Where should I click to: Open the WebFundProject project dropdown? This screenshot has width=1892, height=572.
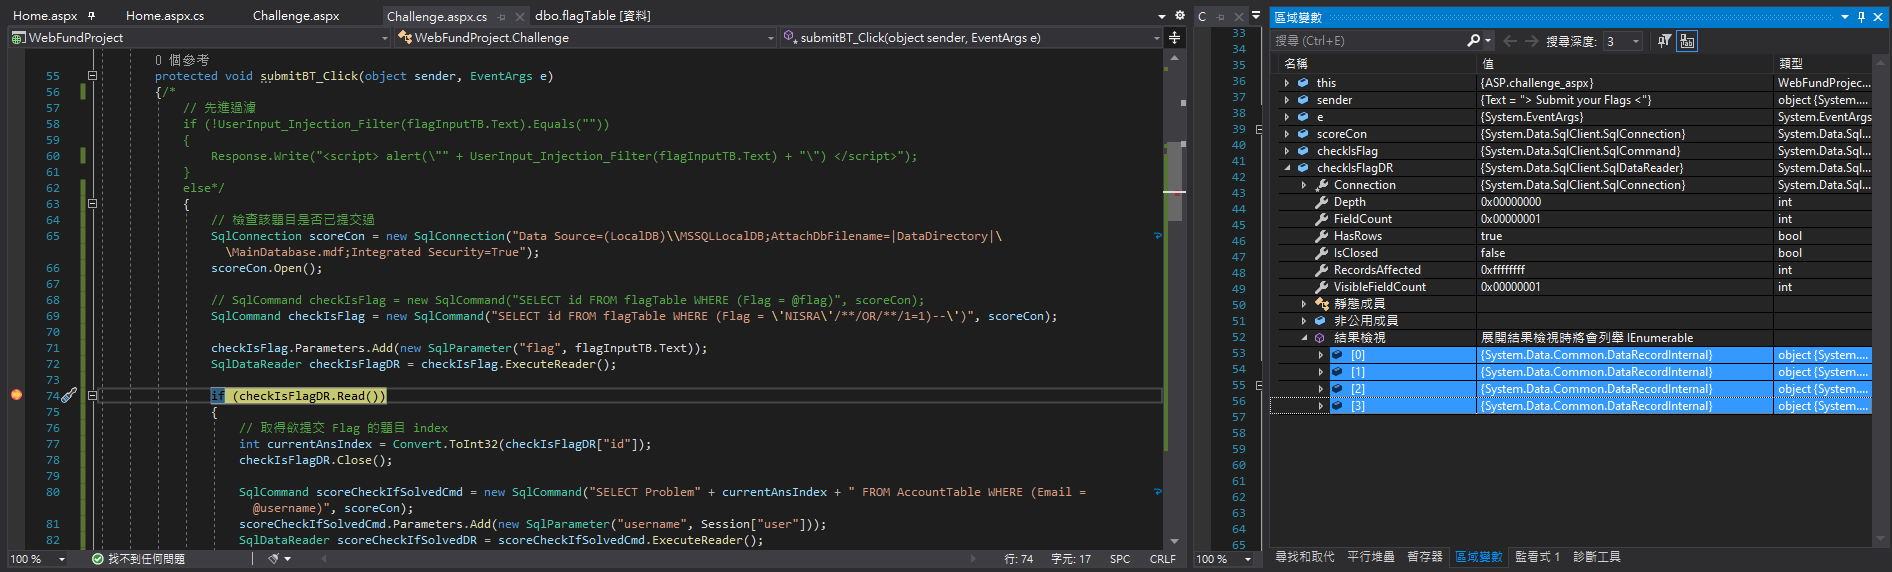point(385,38)
